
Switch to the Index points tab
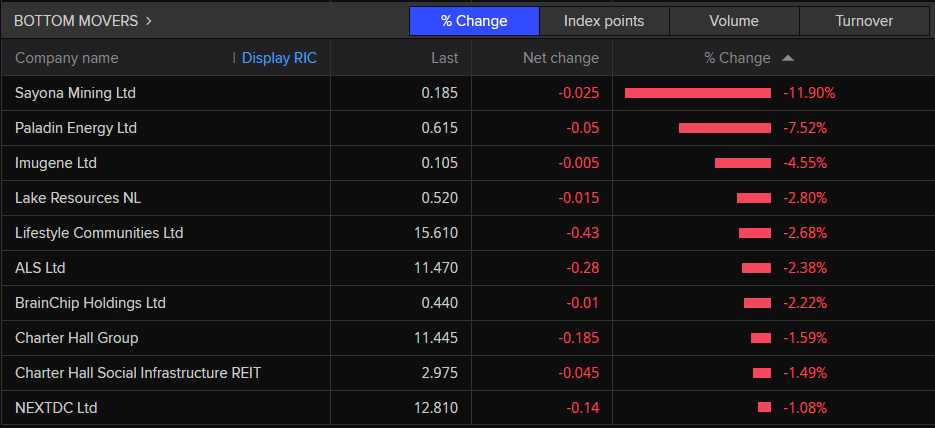click(x=604, y=21)
